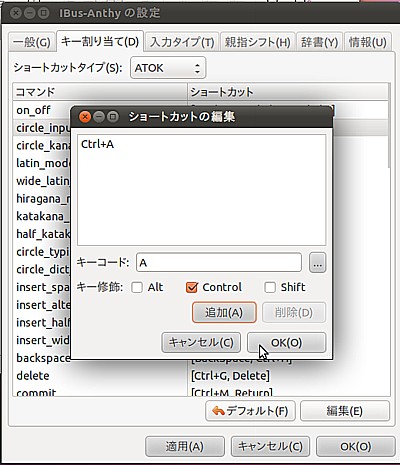Open the ATOK shortcut type dropdown
This screenshot has width=400, height=465.
[168, 68]
